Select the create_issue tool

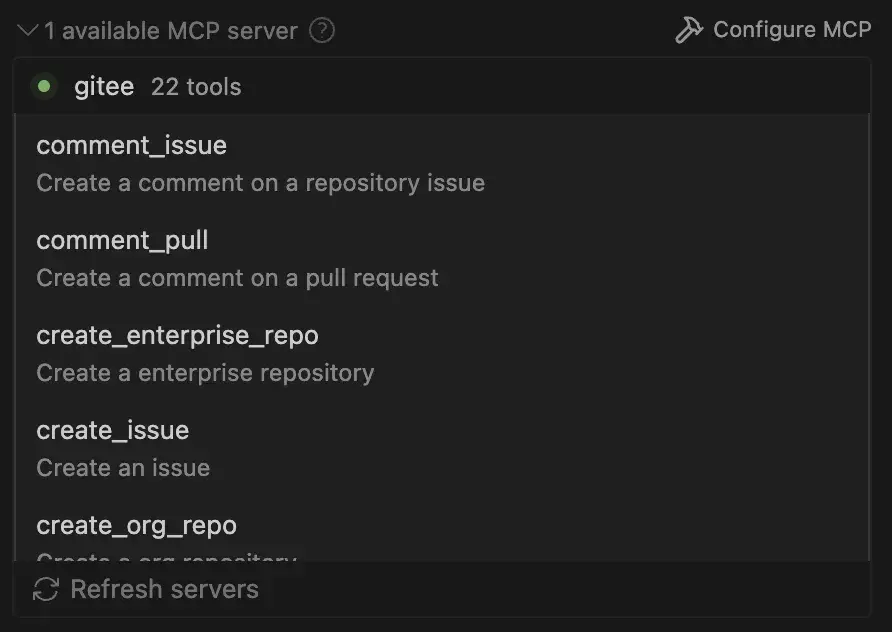(x=113, y=430)
